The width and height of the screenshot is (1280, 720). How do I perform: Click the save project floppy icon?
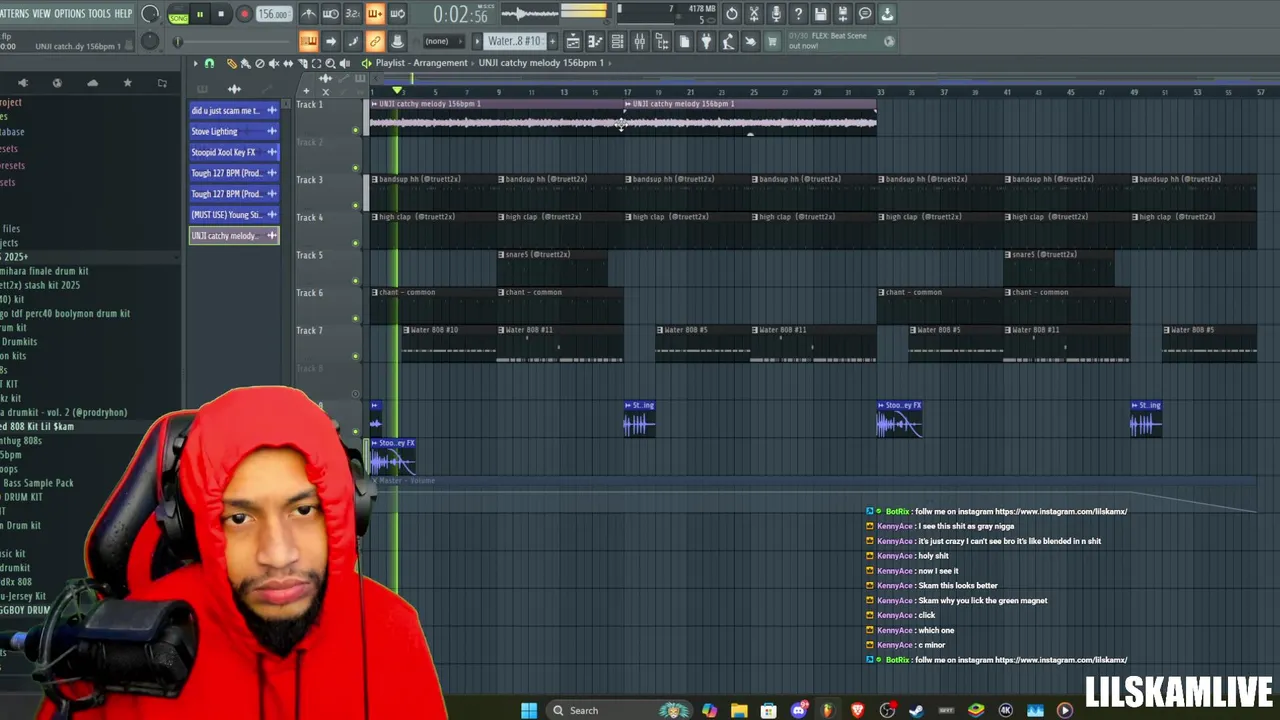click(820, 14)
